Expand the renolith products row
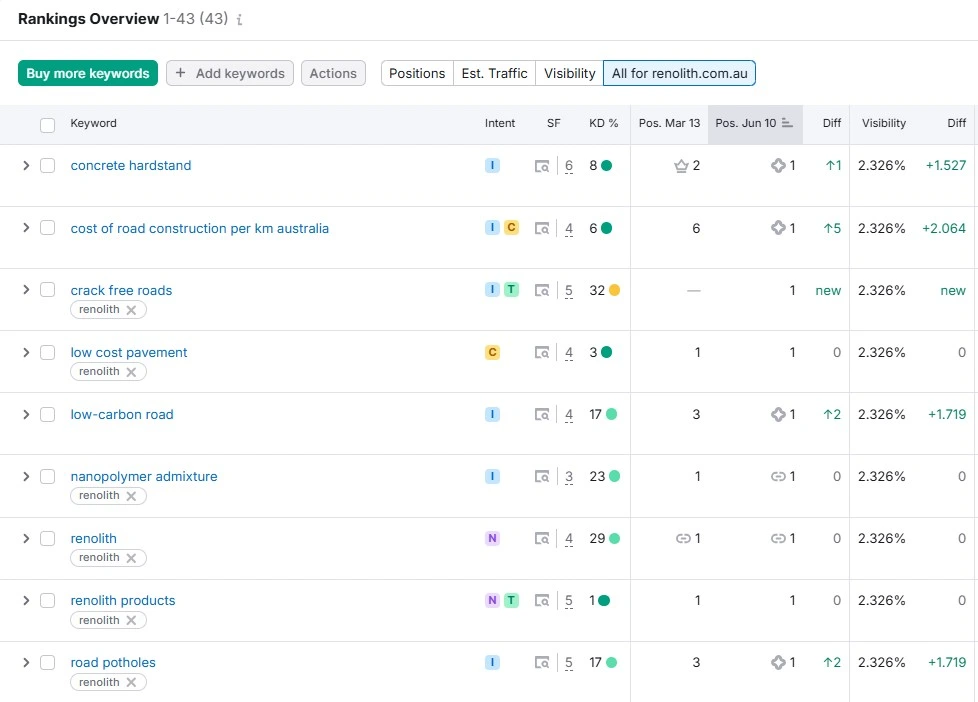 point(26,600)
